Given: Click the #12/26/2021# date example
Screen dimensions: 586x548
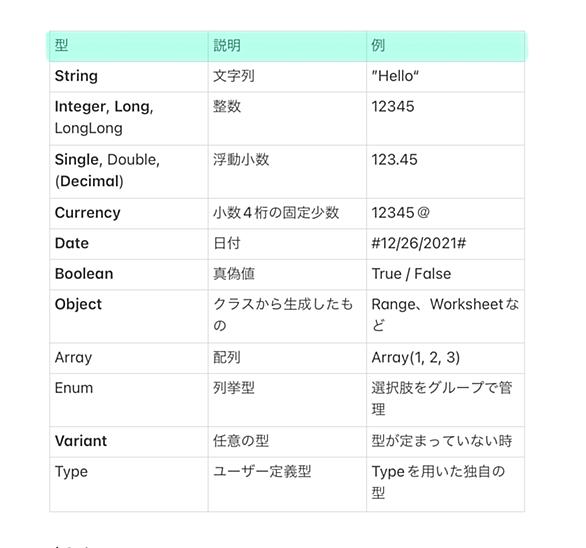Looking at the screenshot, I should (x=419, y=244).
